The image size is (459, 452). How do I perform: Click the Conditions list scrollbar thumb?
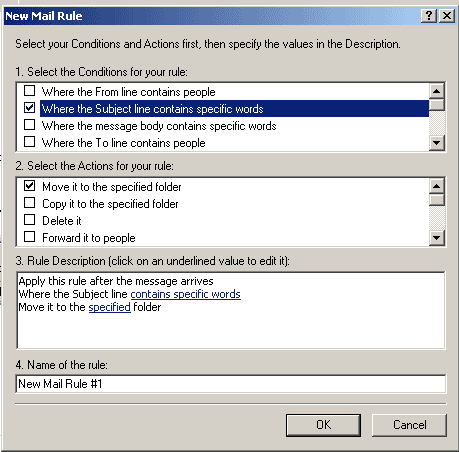pos(437,105)
